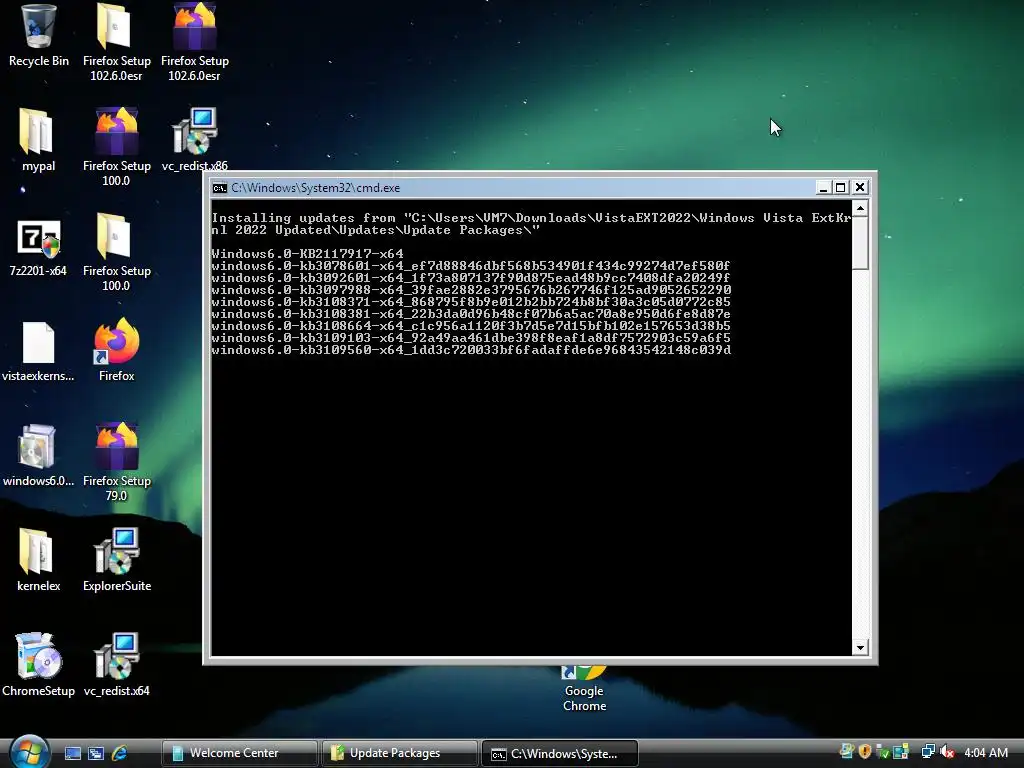Open the Recycle Bin desktop icon

click(x=38, y=36)
